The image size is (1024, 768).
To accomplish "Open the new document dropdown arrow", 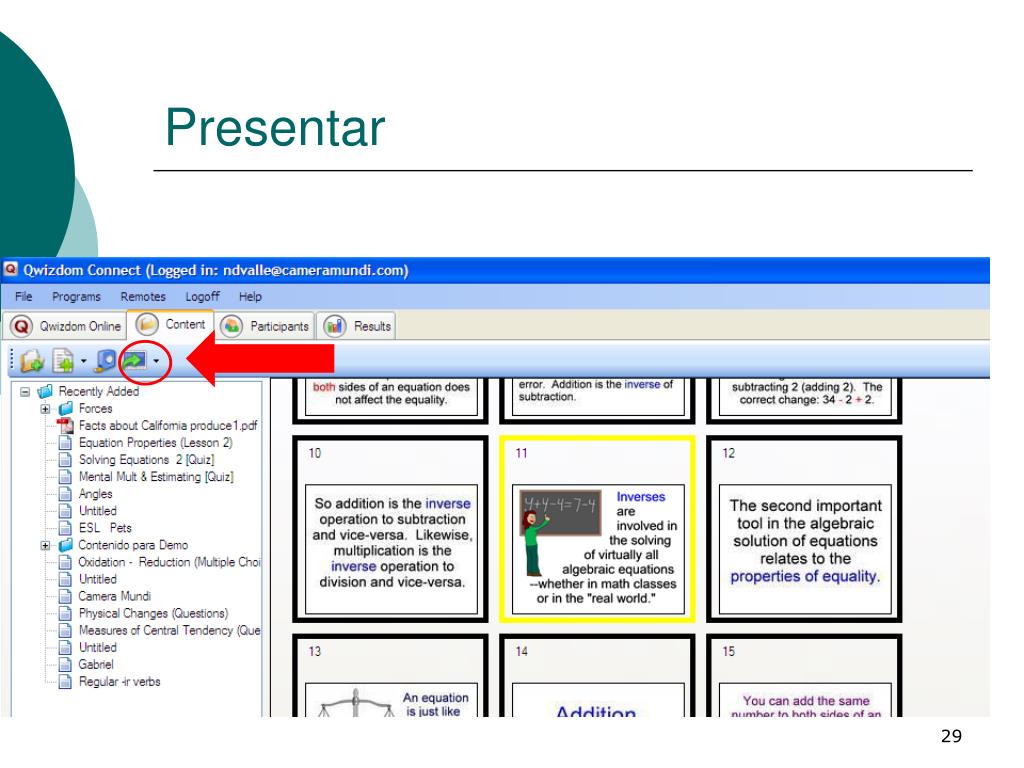I will click(x=84, y=361).
